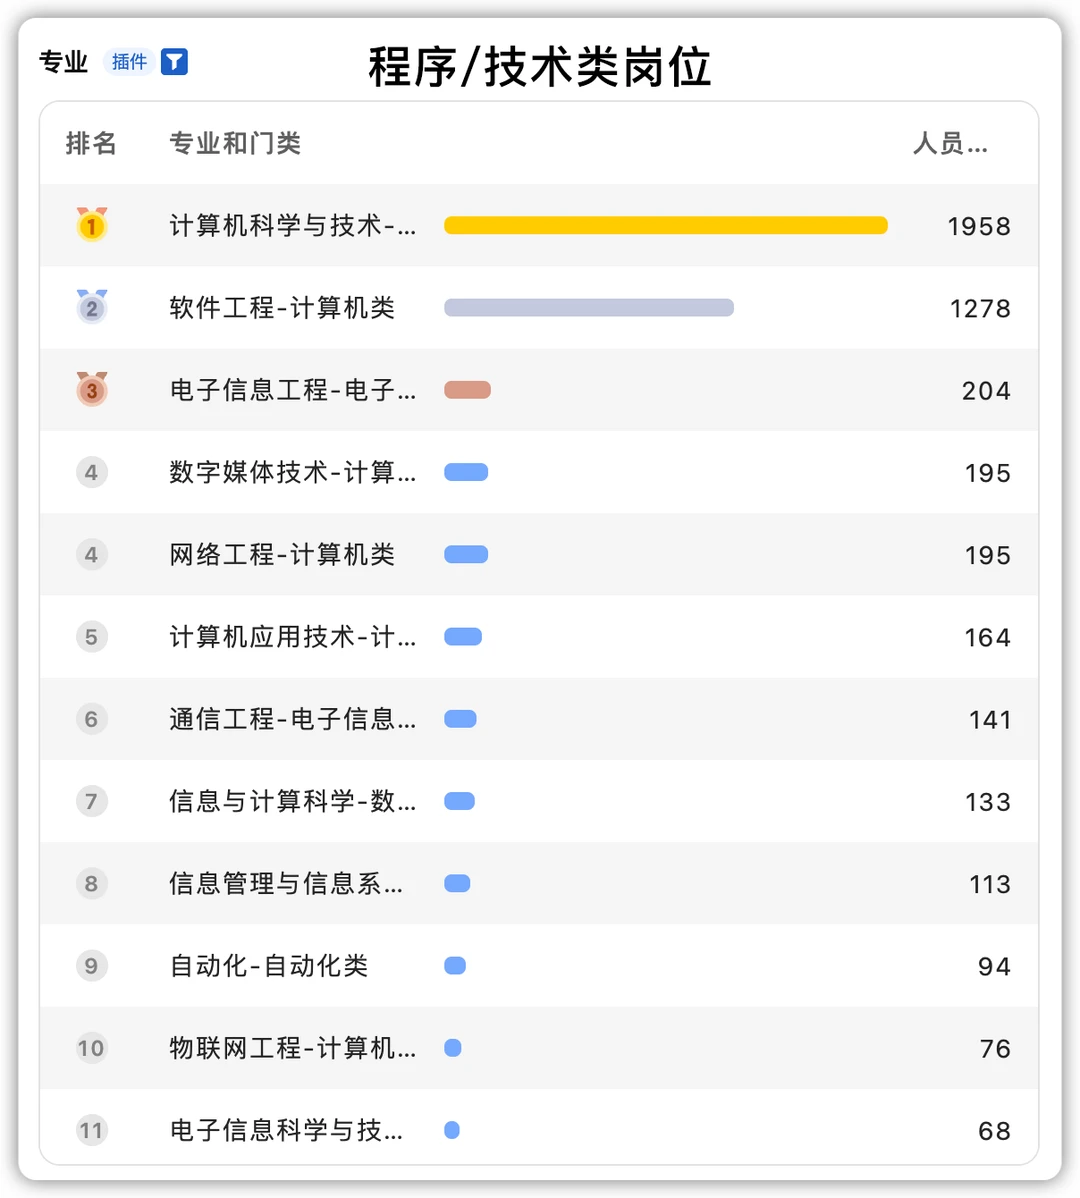
Task: Click the 插件 plugin tag
Action: (129, 62)
